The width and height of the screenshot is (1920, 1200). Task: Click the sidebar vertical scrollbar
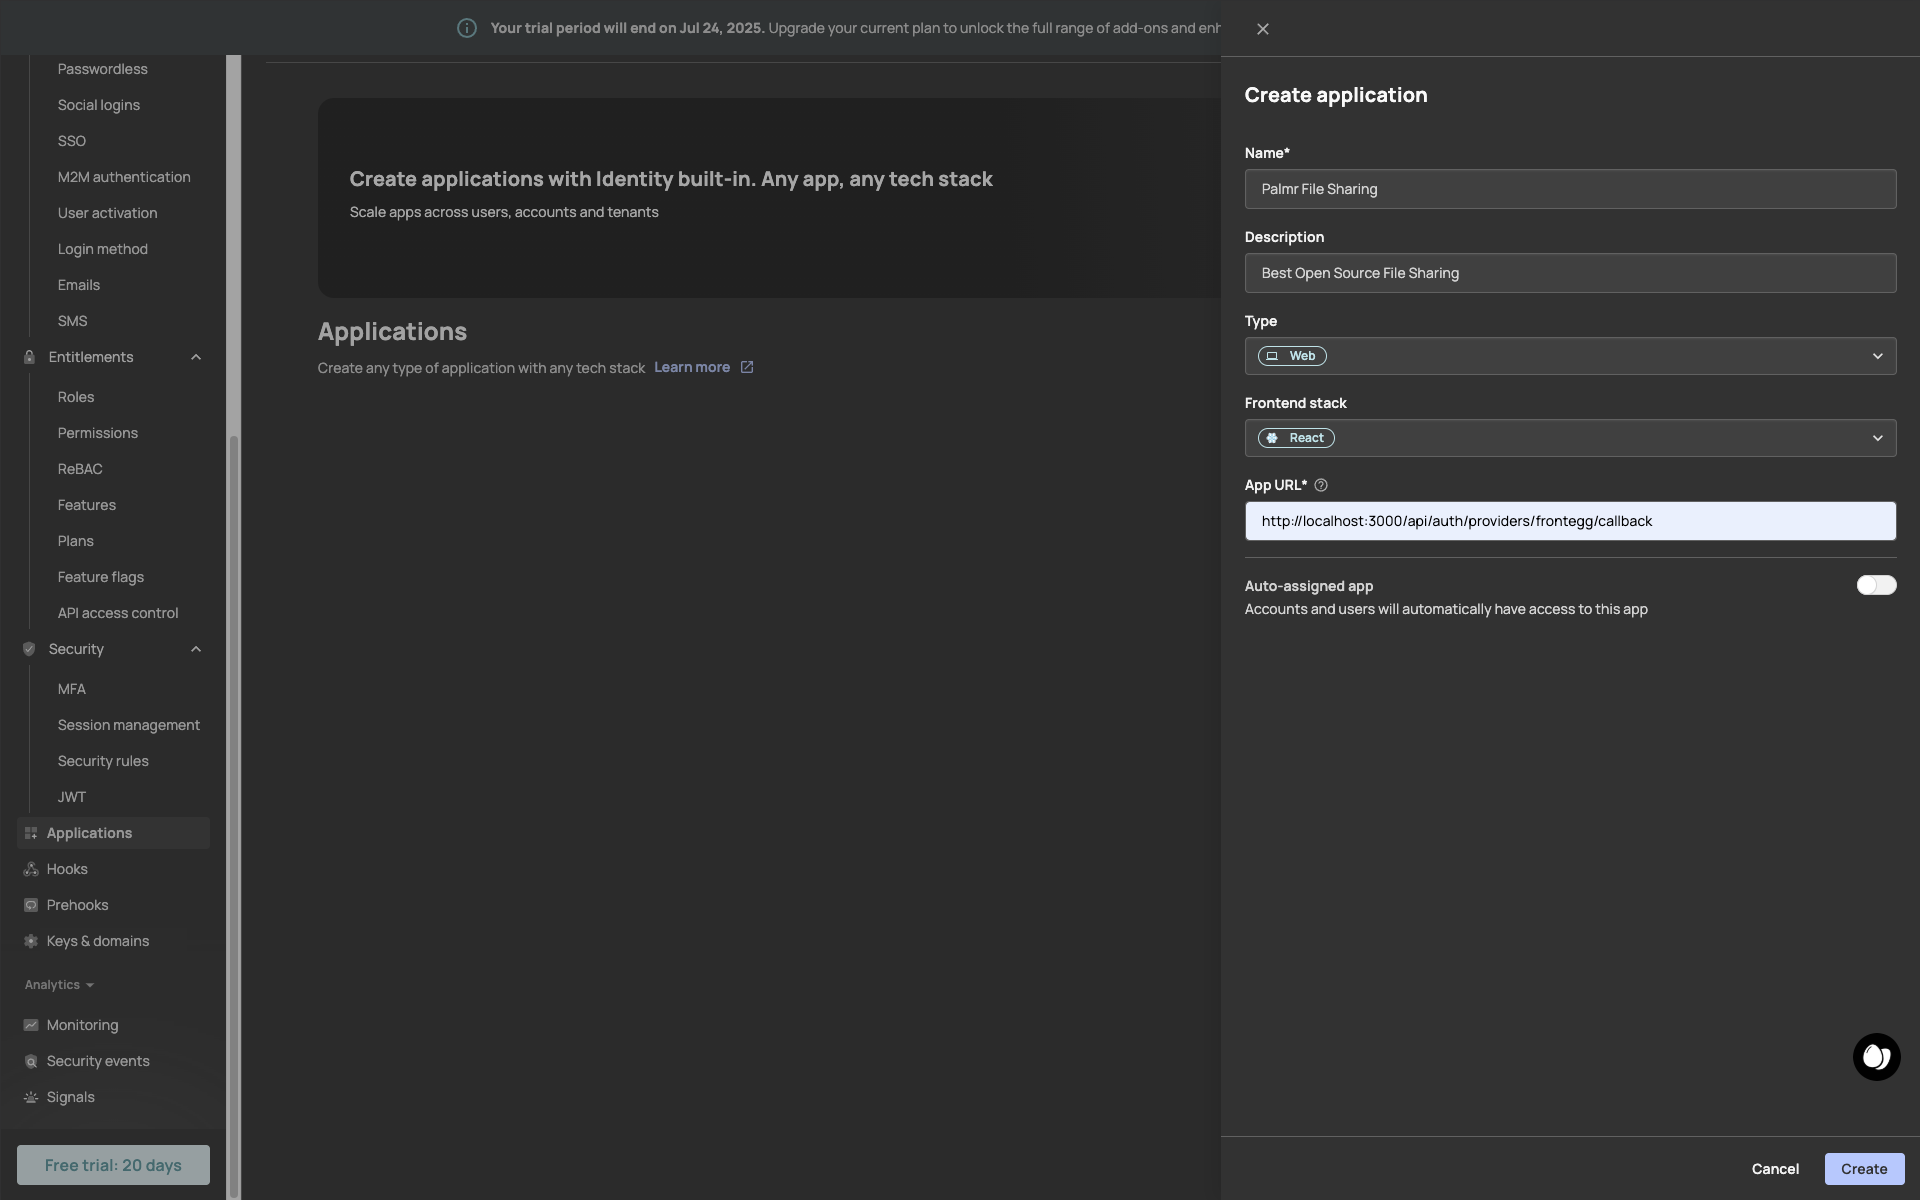pos(234,815)
